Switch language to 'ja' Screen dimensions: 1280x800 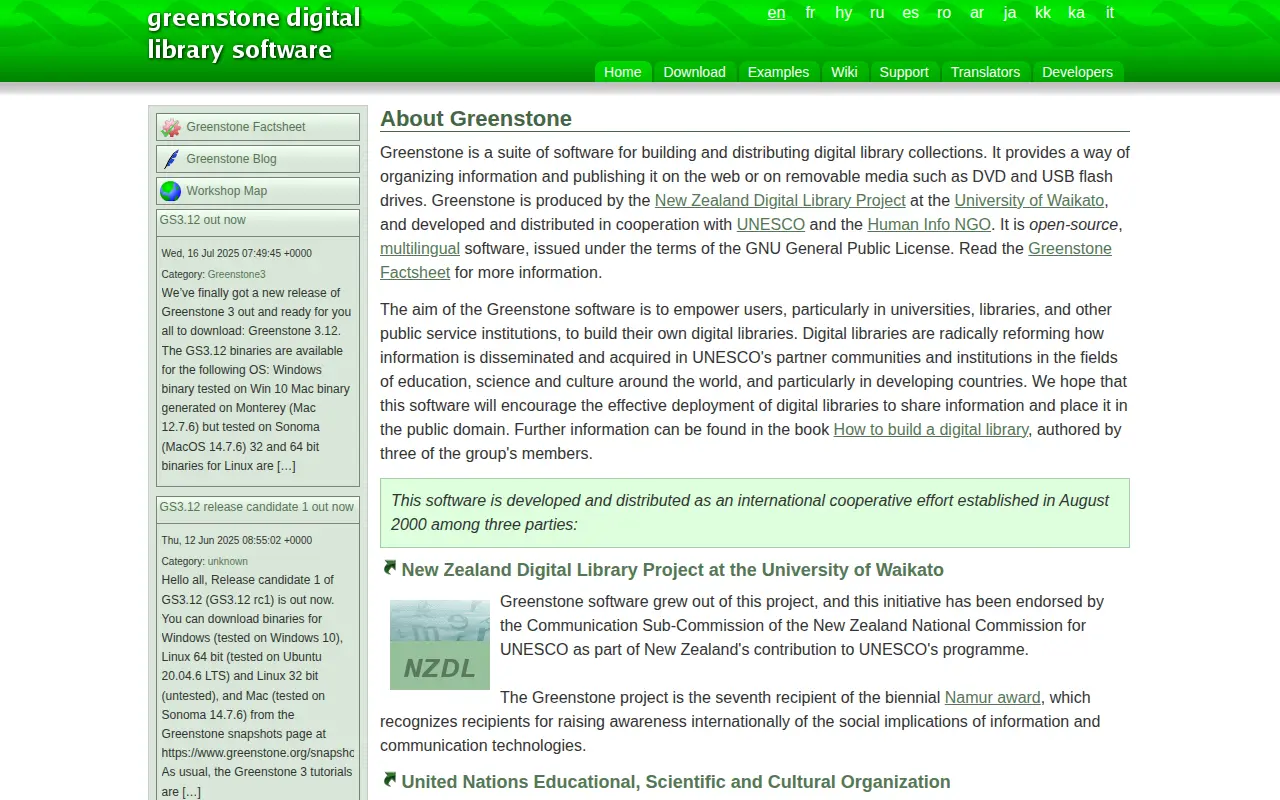point(1010,13)
